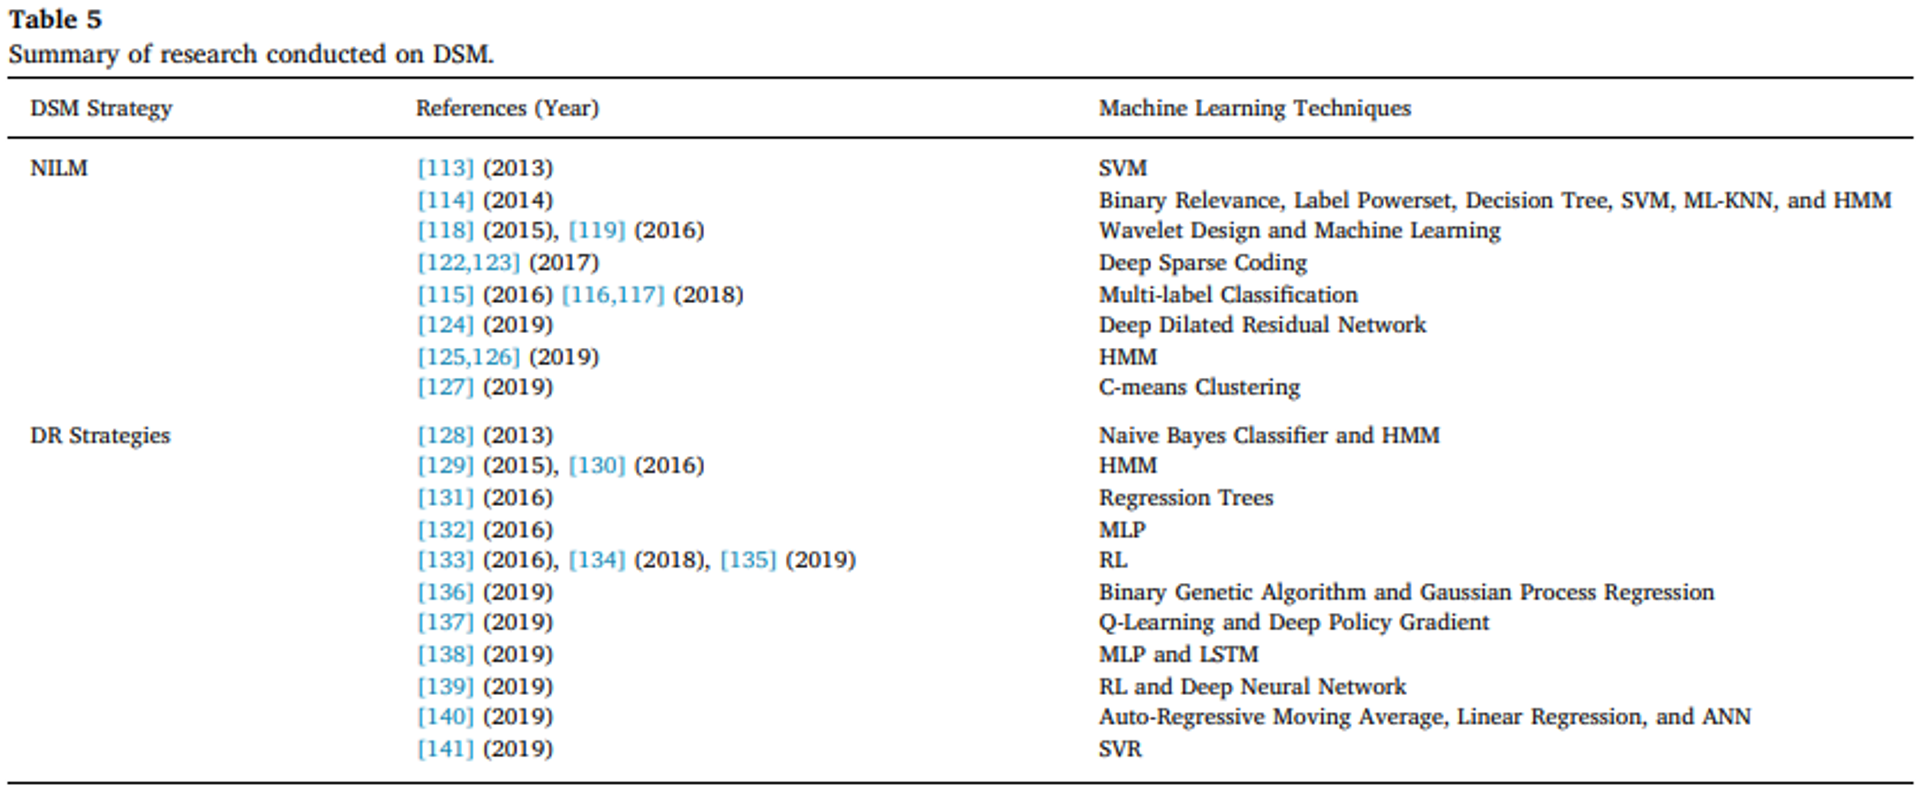Screen dimensions: 1920x793
Task: Open citation link [113]
Action: pos(445,168)
